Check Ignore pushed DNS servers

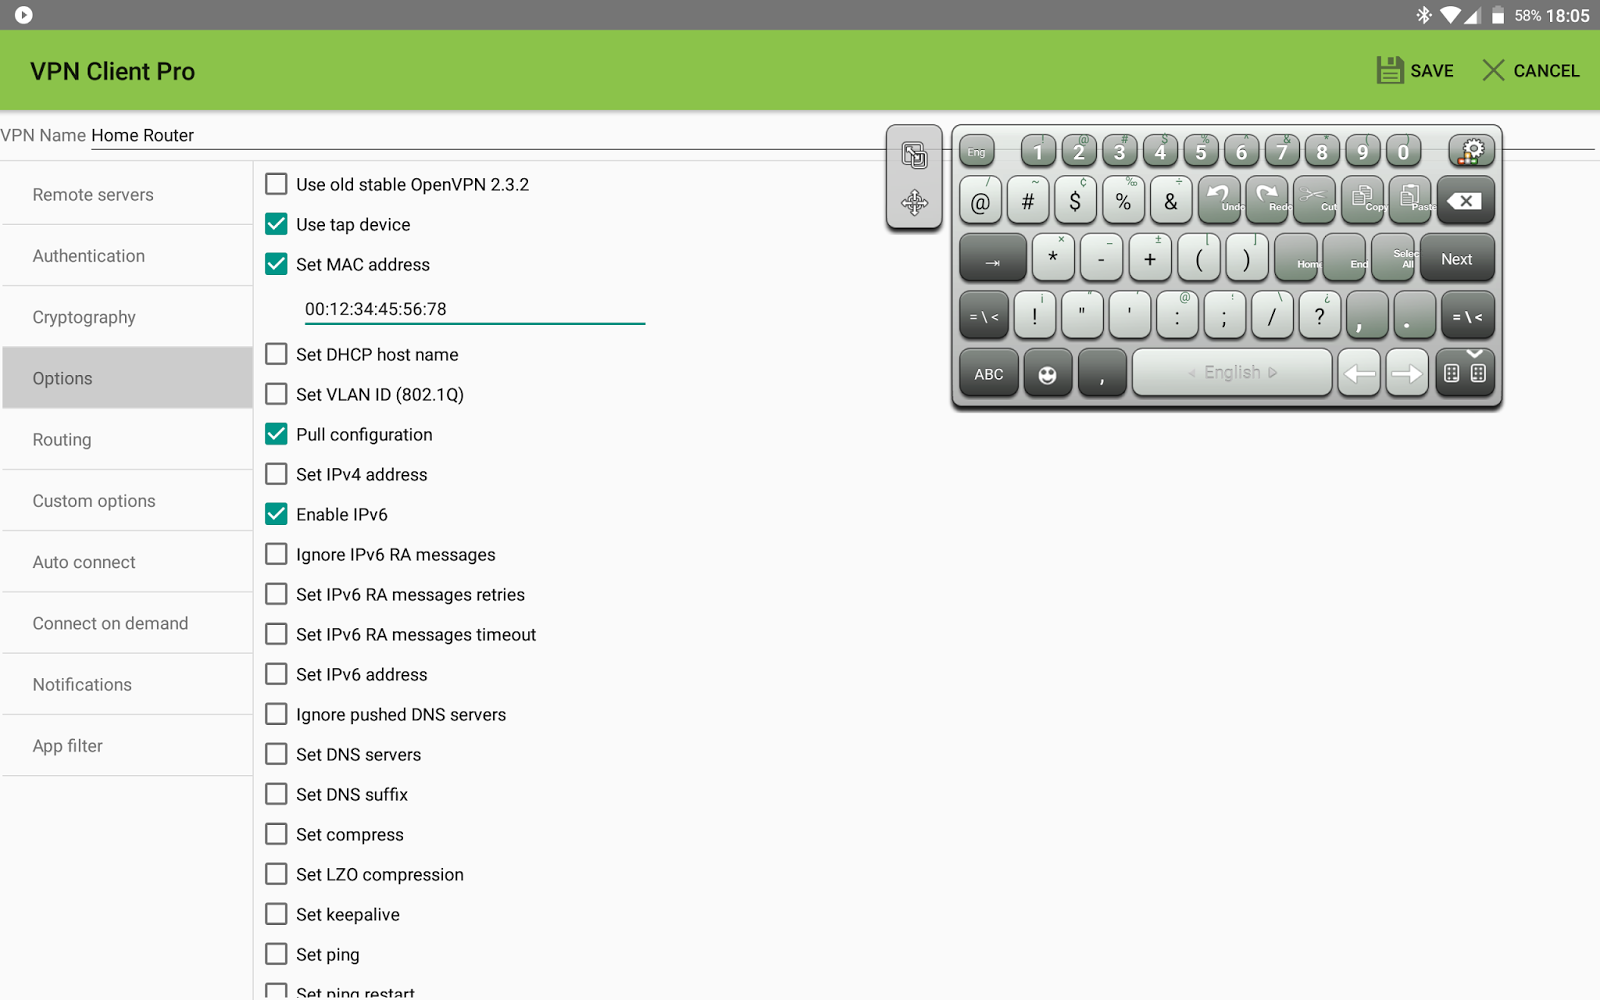(276, 714)
